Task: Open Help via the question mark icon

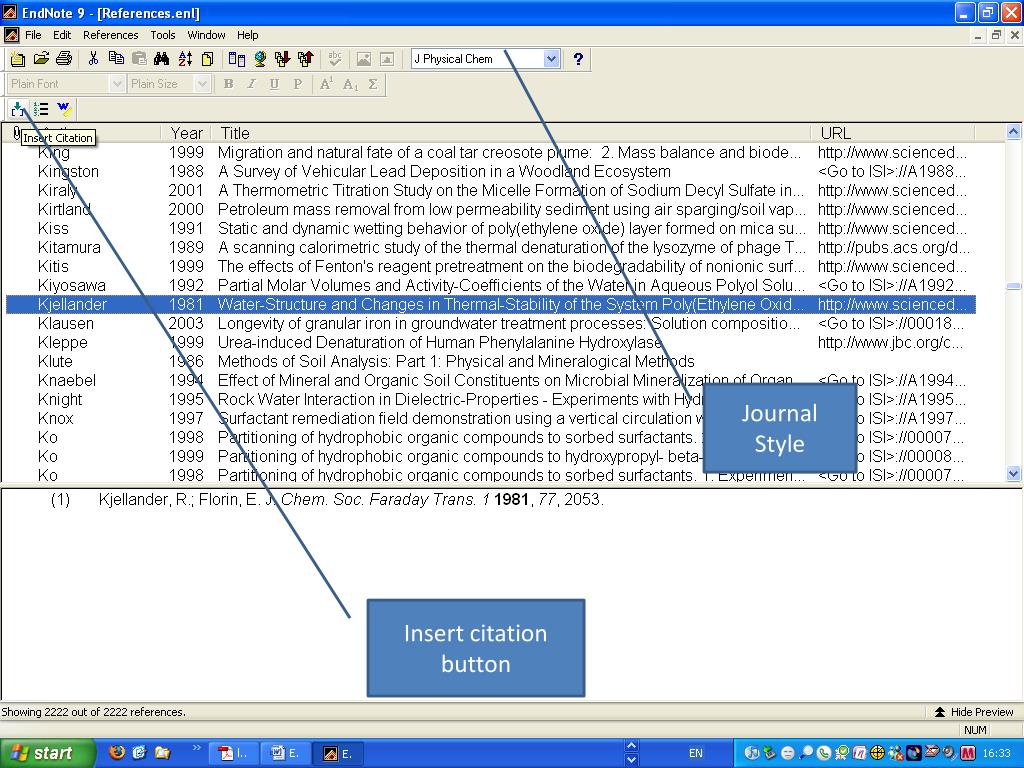Action: (578, 59)
